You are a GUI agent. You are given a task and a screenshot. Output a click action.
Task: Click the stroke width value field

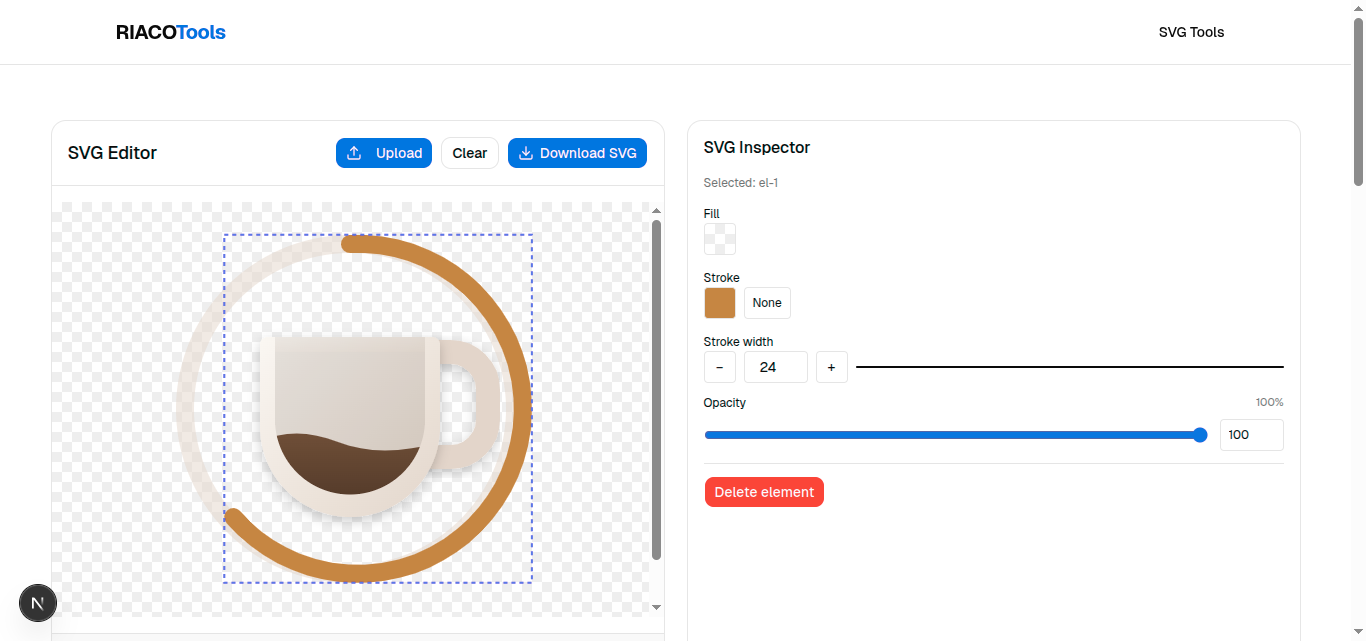(x=776, y=367)
